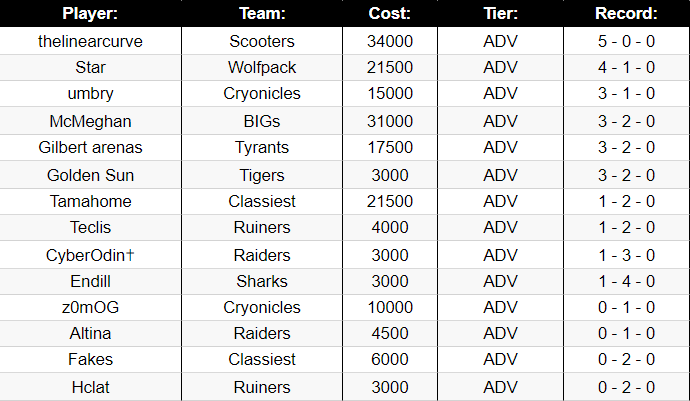Select the Wolfpack team cell

pyautogui.click(x=262, y=67)
